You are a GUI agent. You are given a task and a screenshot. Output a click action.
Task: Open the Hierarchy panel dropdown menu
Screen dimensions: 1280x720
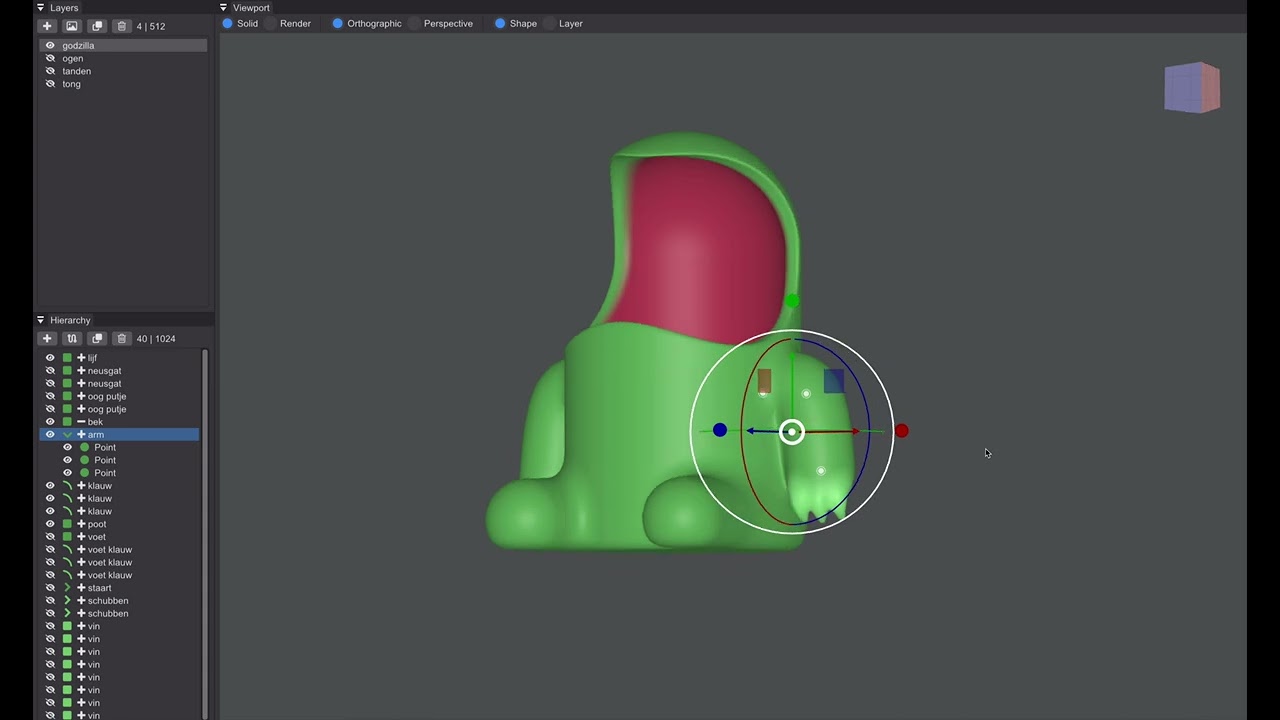[x=41, y=320]
